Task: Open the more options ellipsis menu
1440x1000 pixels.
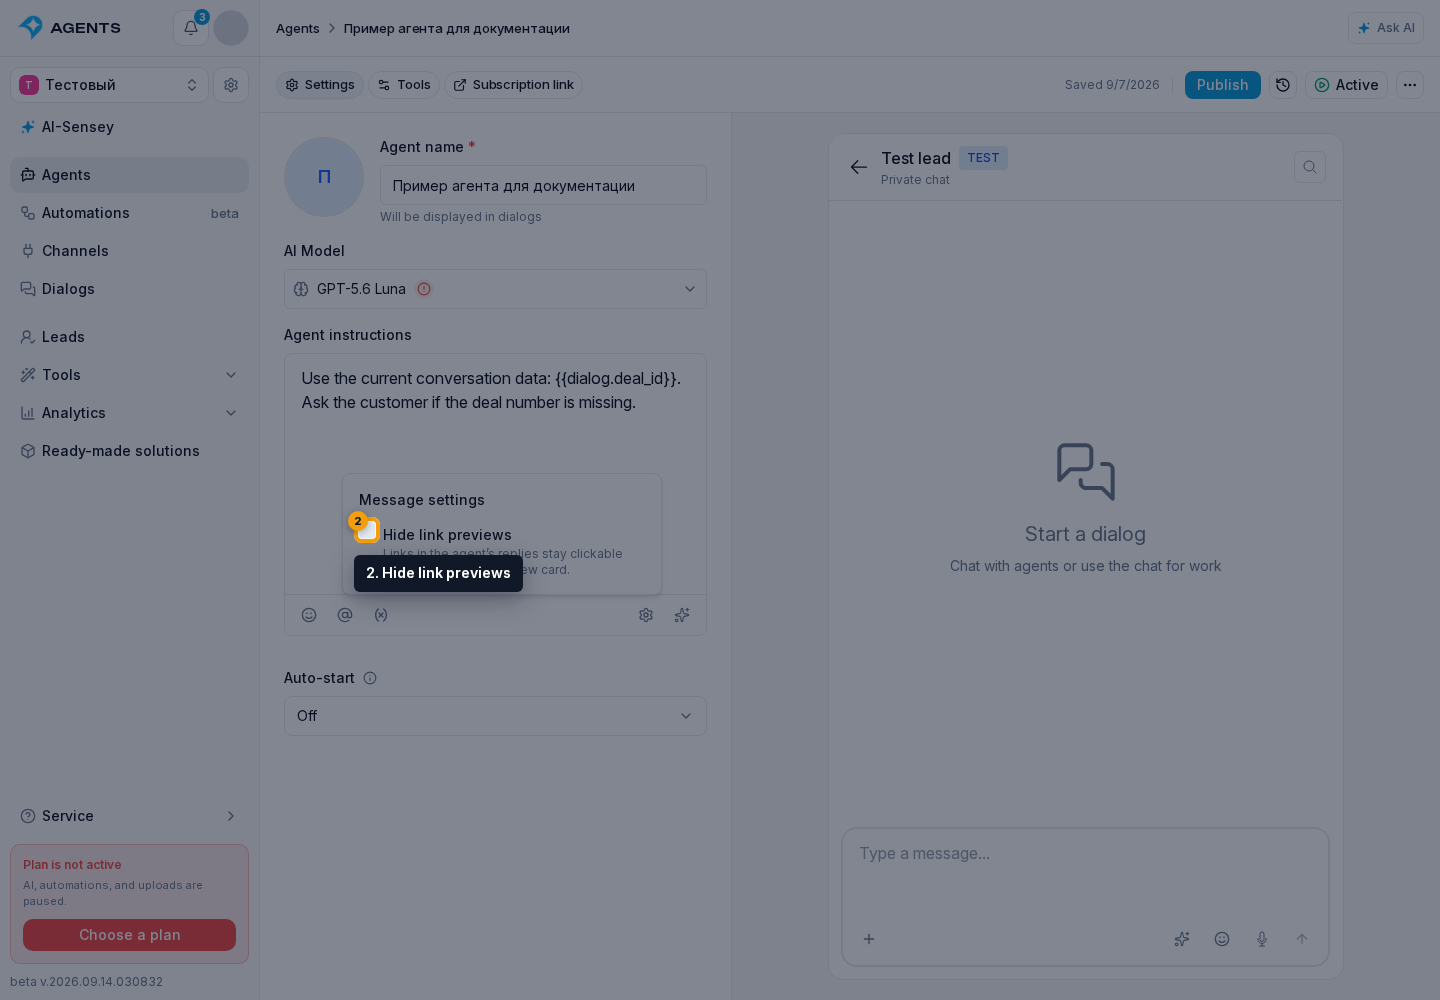Action: pyautogui.click(x=1410, y=85)
